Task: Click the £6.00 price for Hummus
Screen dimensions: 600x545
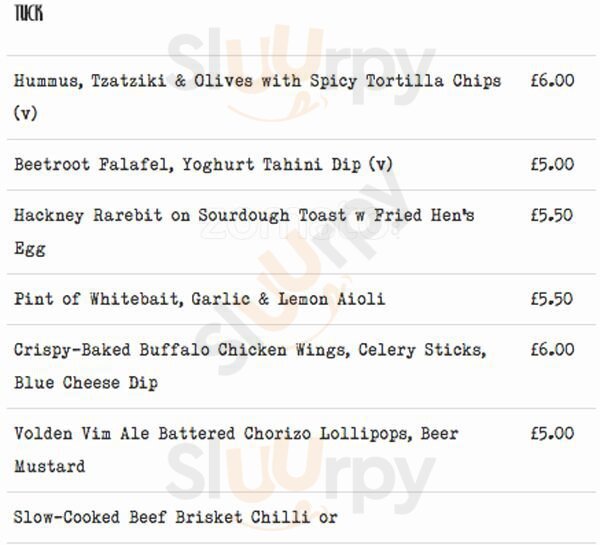Action: point(552,81)
